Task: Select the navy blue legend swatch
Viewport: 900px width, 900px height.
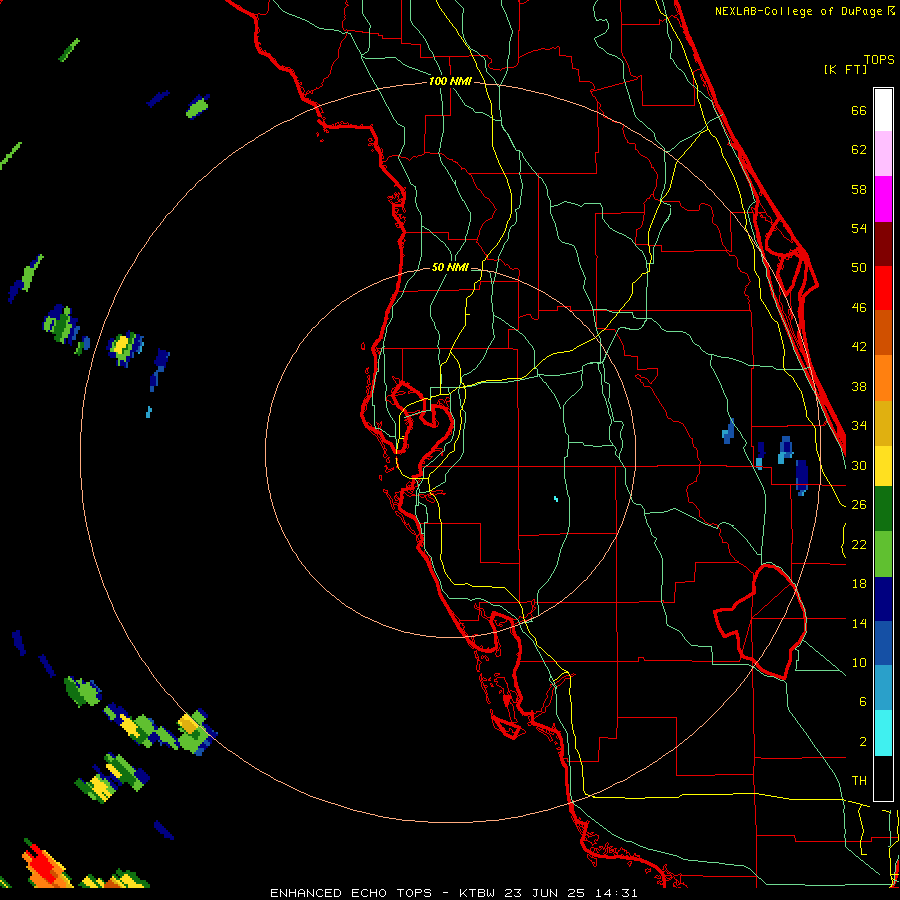Action: [883, 599]
